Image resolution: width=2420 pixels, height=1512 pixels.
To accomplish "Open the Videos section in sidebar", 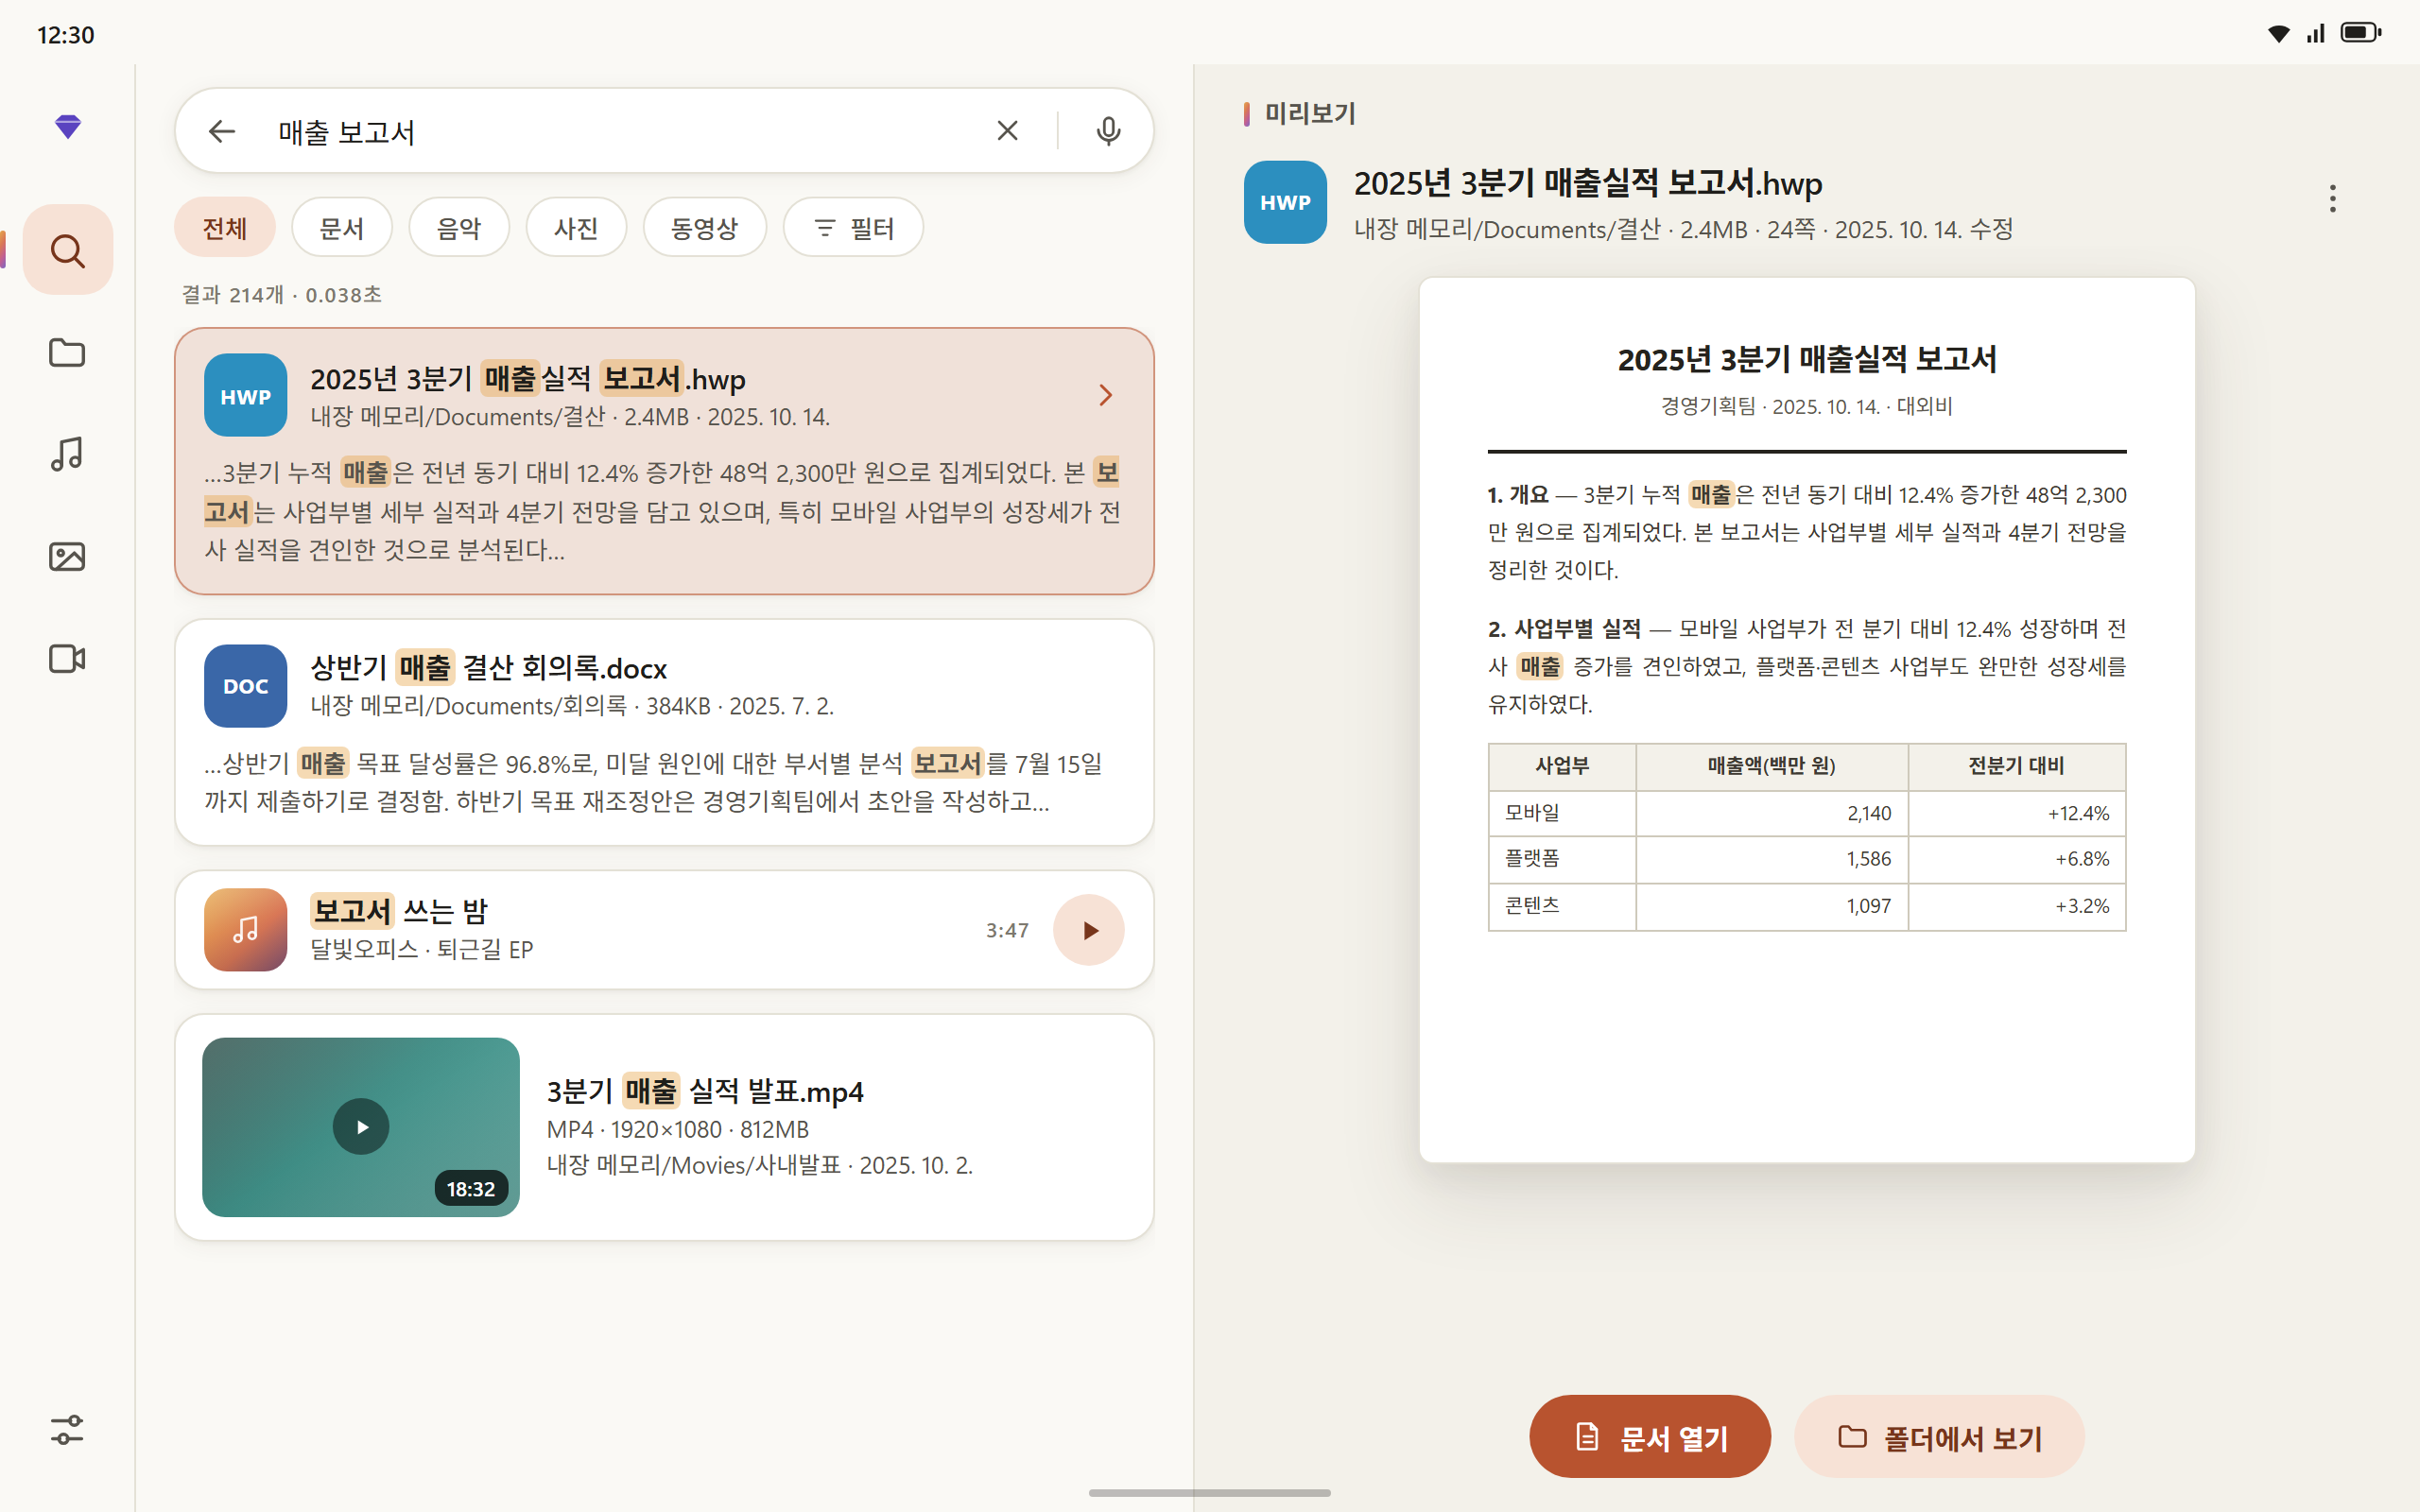I will click(x=67, y=658).
